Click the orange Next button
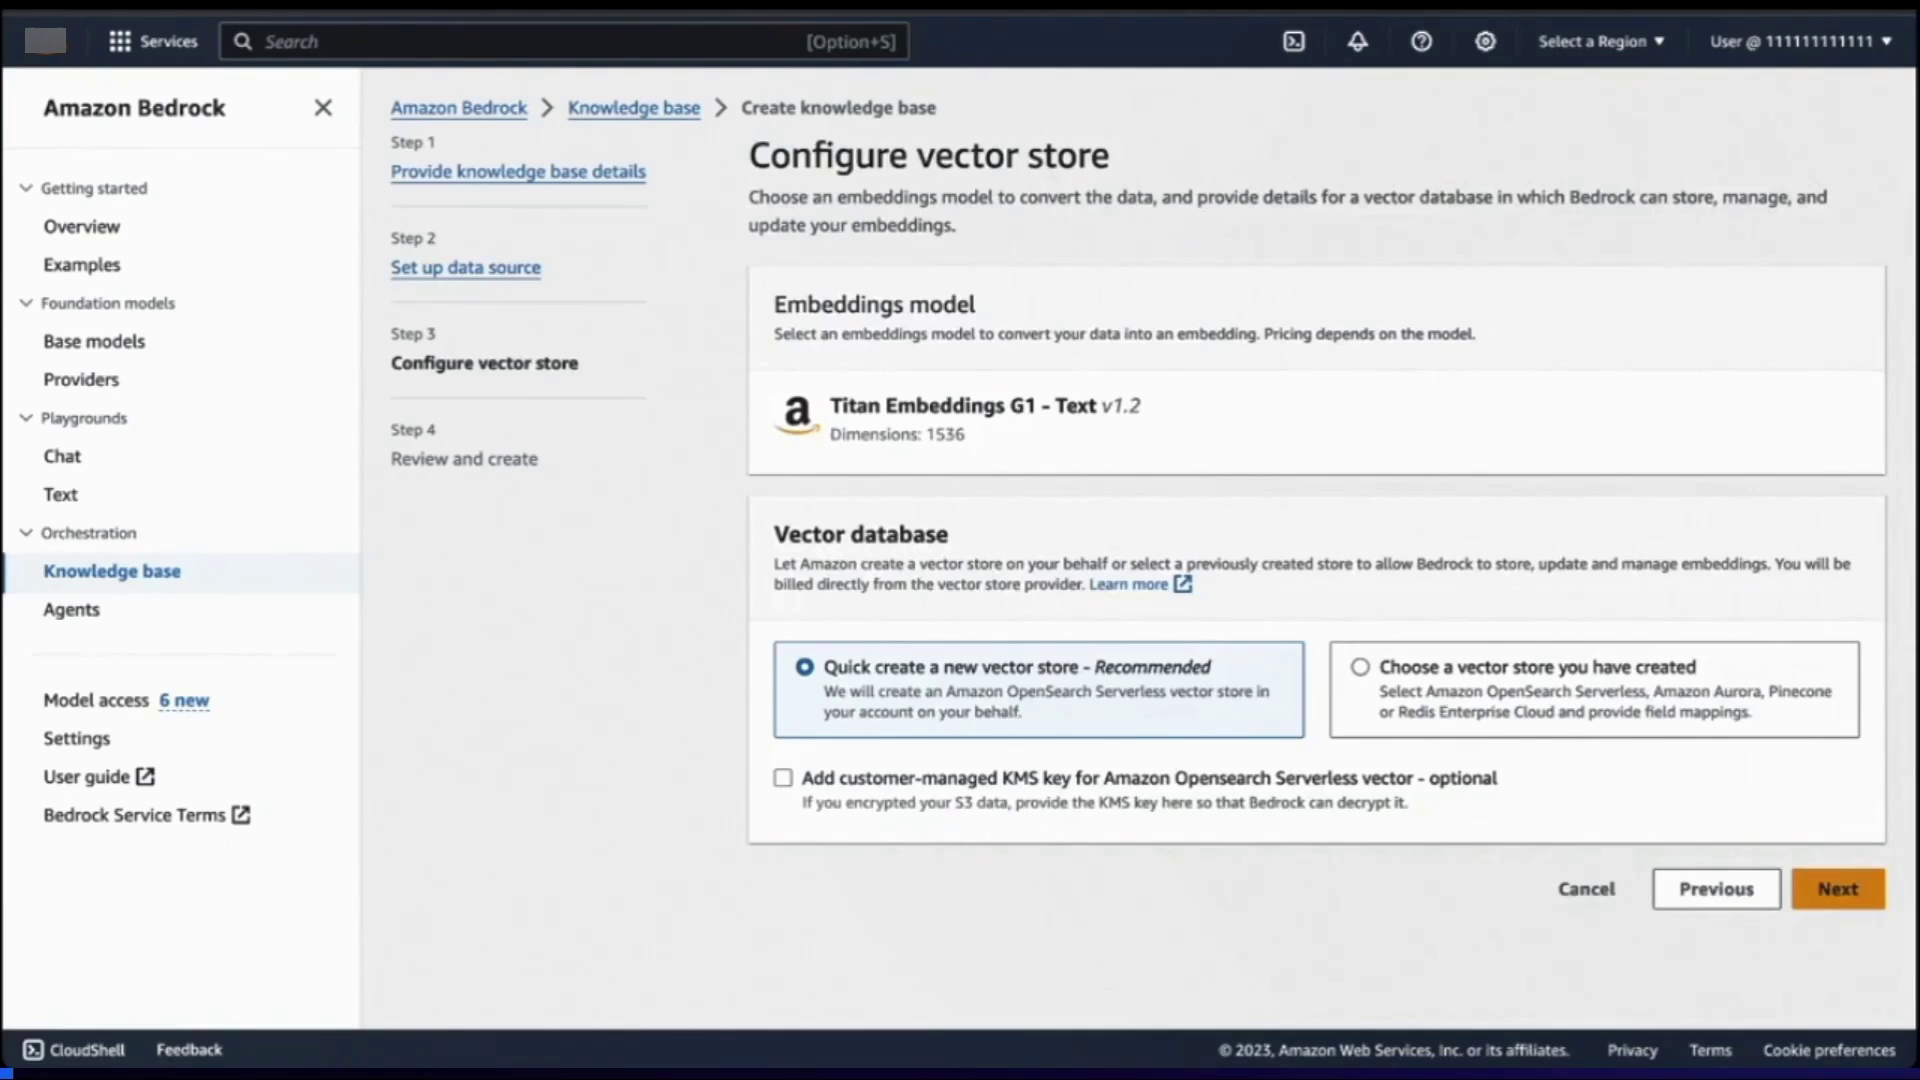The width and height of the screenshot is (1920, 1080). point(1838,889)
